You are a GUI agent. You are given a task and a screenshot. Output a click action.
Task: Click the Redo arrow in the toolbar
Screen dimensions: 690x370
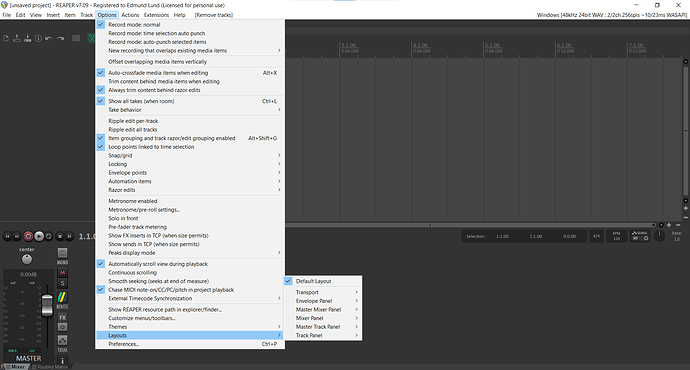(x=60, y=38)
